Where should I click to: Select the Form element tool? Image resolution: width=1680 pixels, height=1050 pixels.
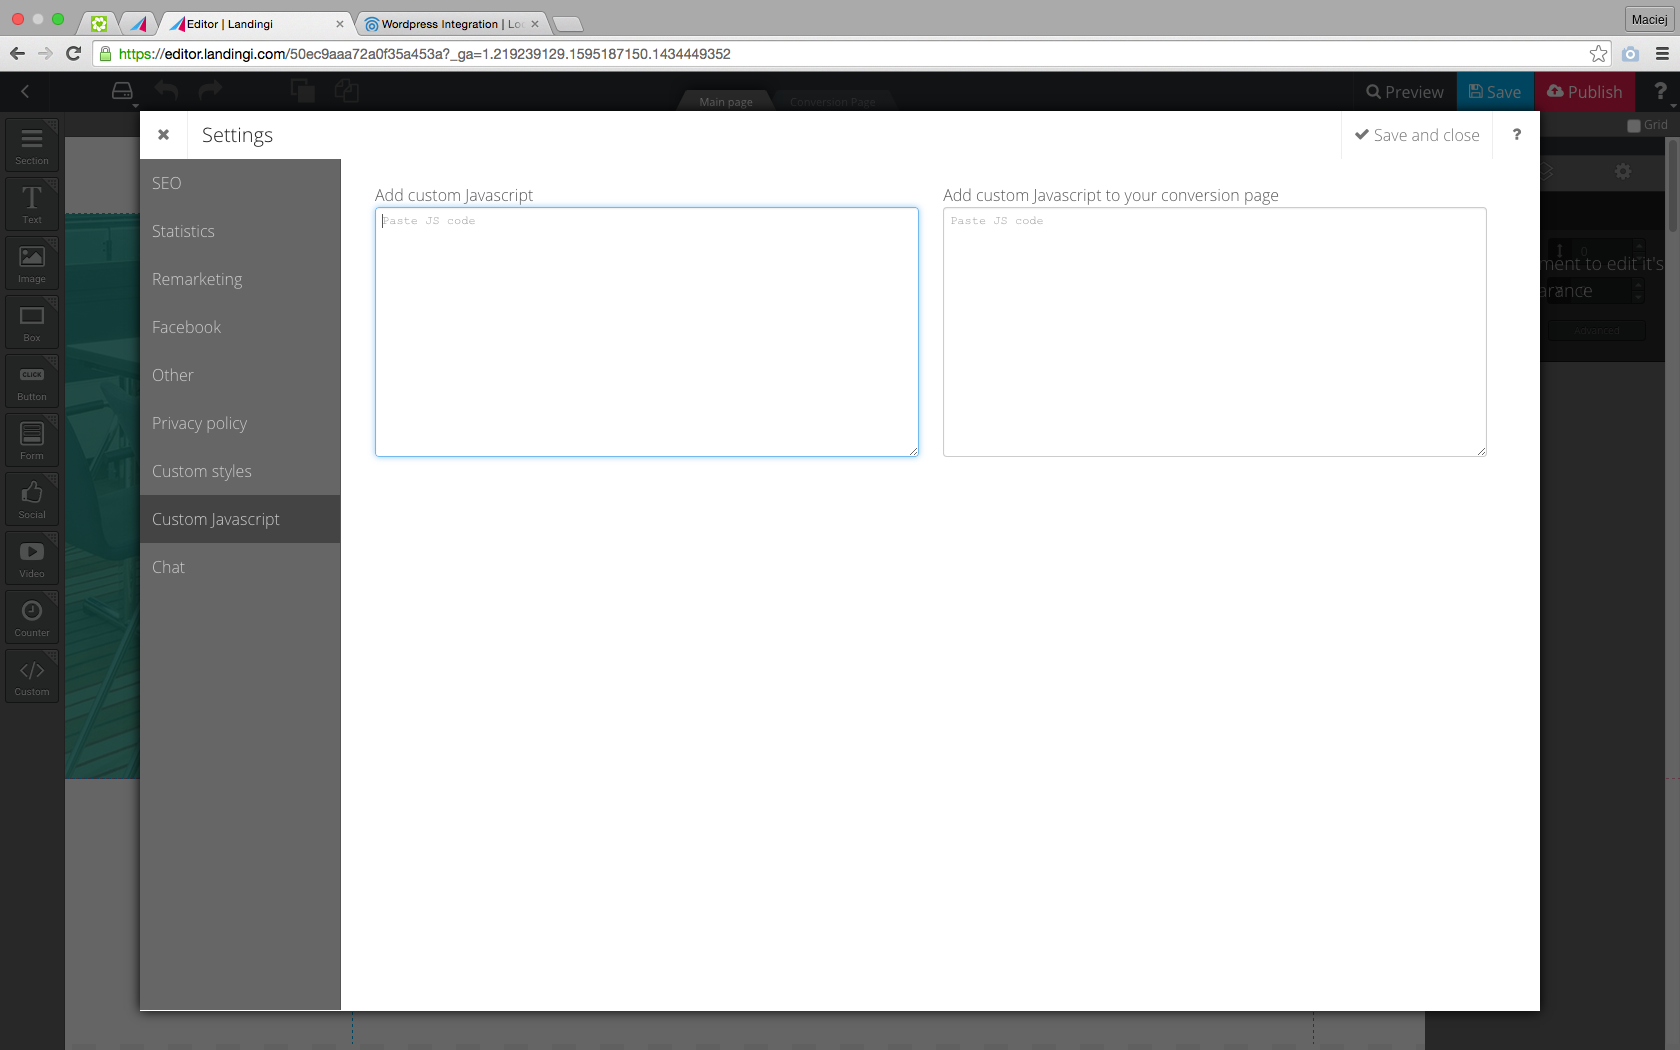tap(32, 440)
